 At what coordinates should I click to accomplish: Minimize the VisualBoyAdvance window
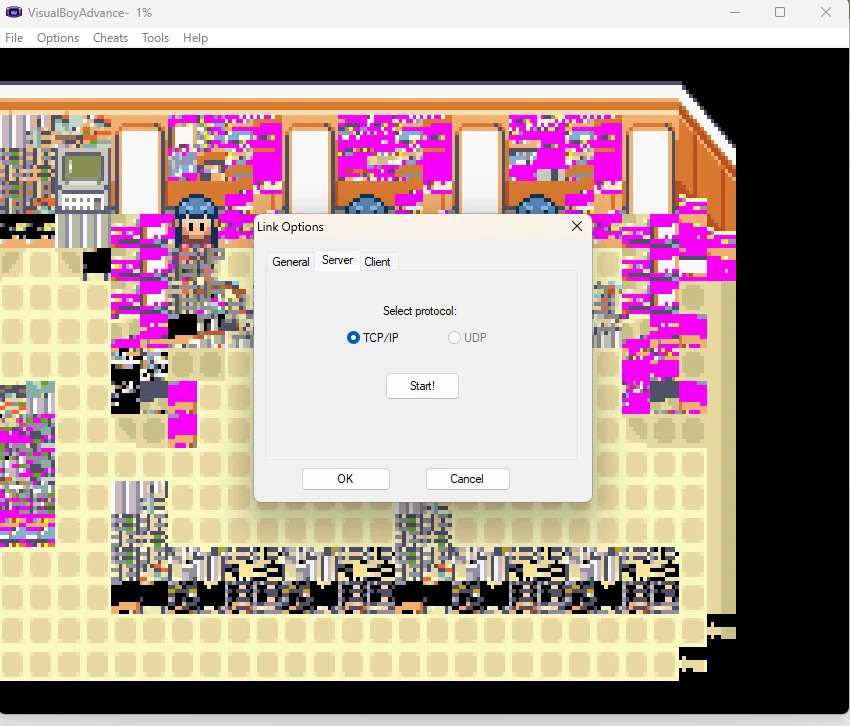click(735, 12)
